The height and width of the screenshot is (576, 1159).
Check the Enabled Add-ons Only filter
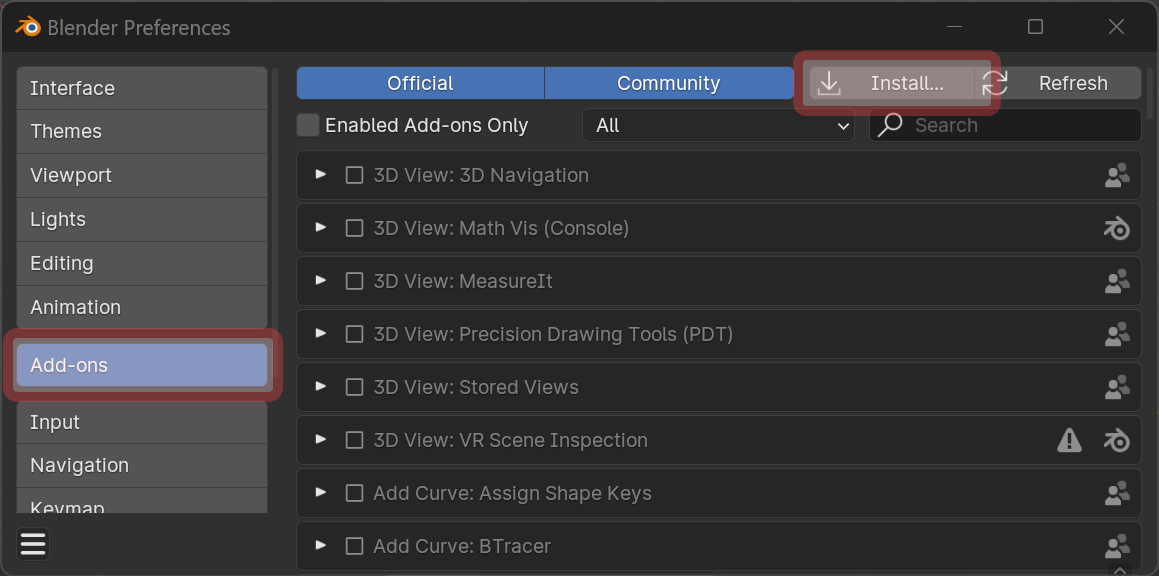pyautogui.click(x=307, y=125)
